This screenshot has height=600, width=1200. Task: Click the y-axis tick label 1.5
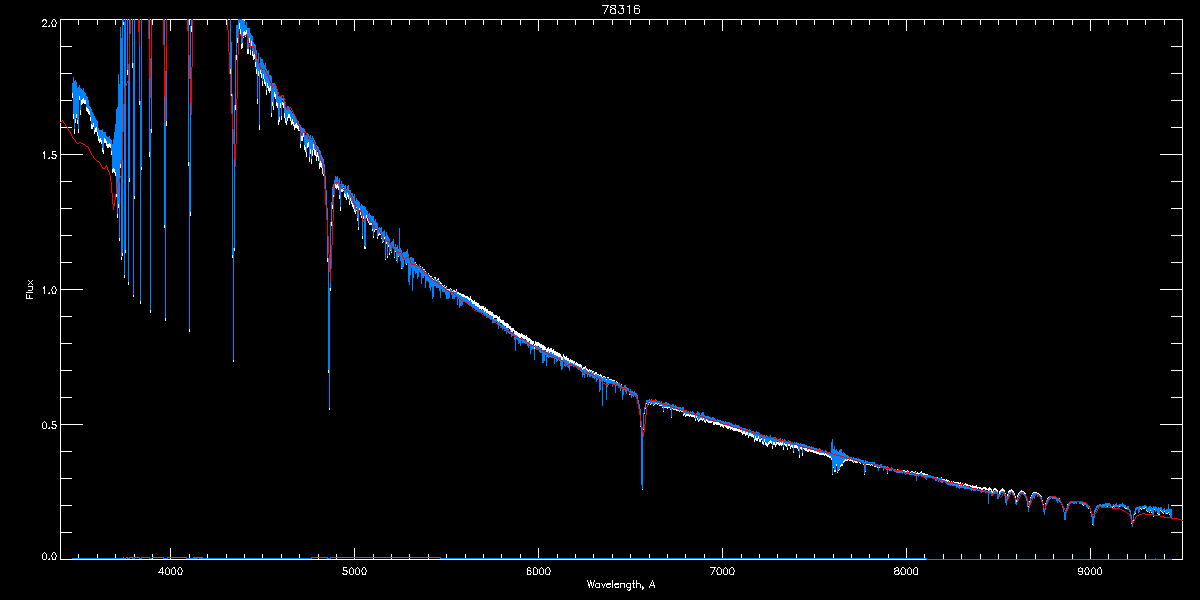coord(48,155)
